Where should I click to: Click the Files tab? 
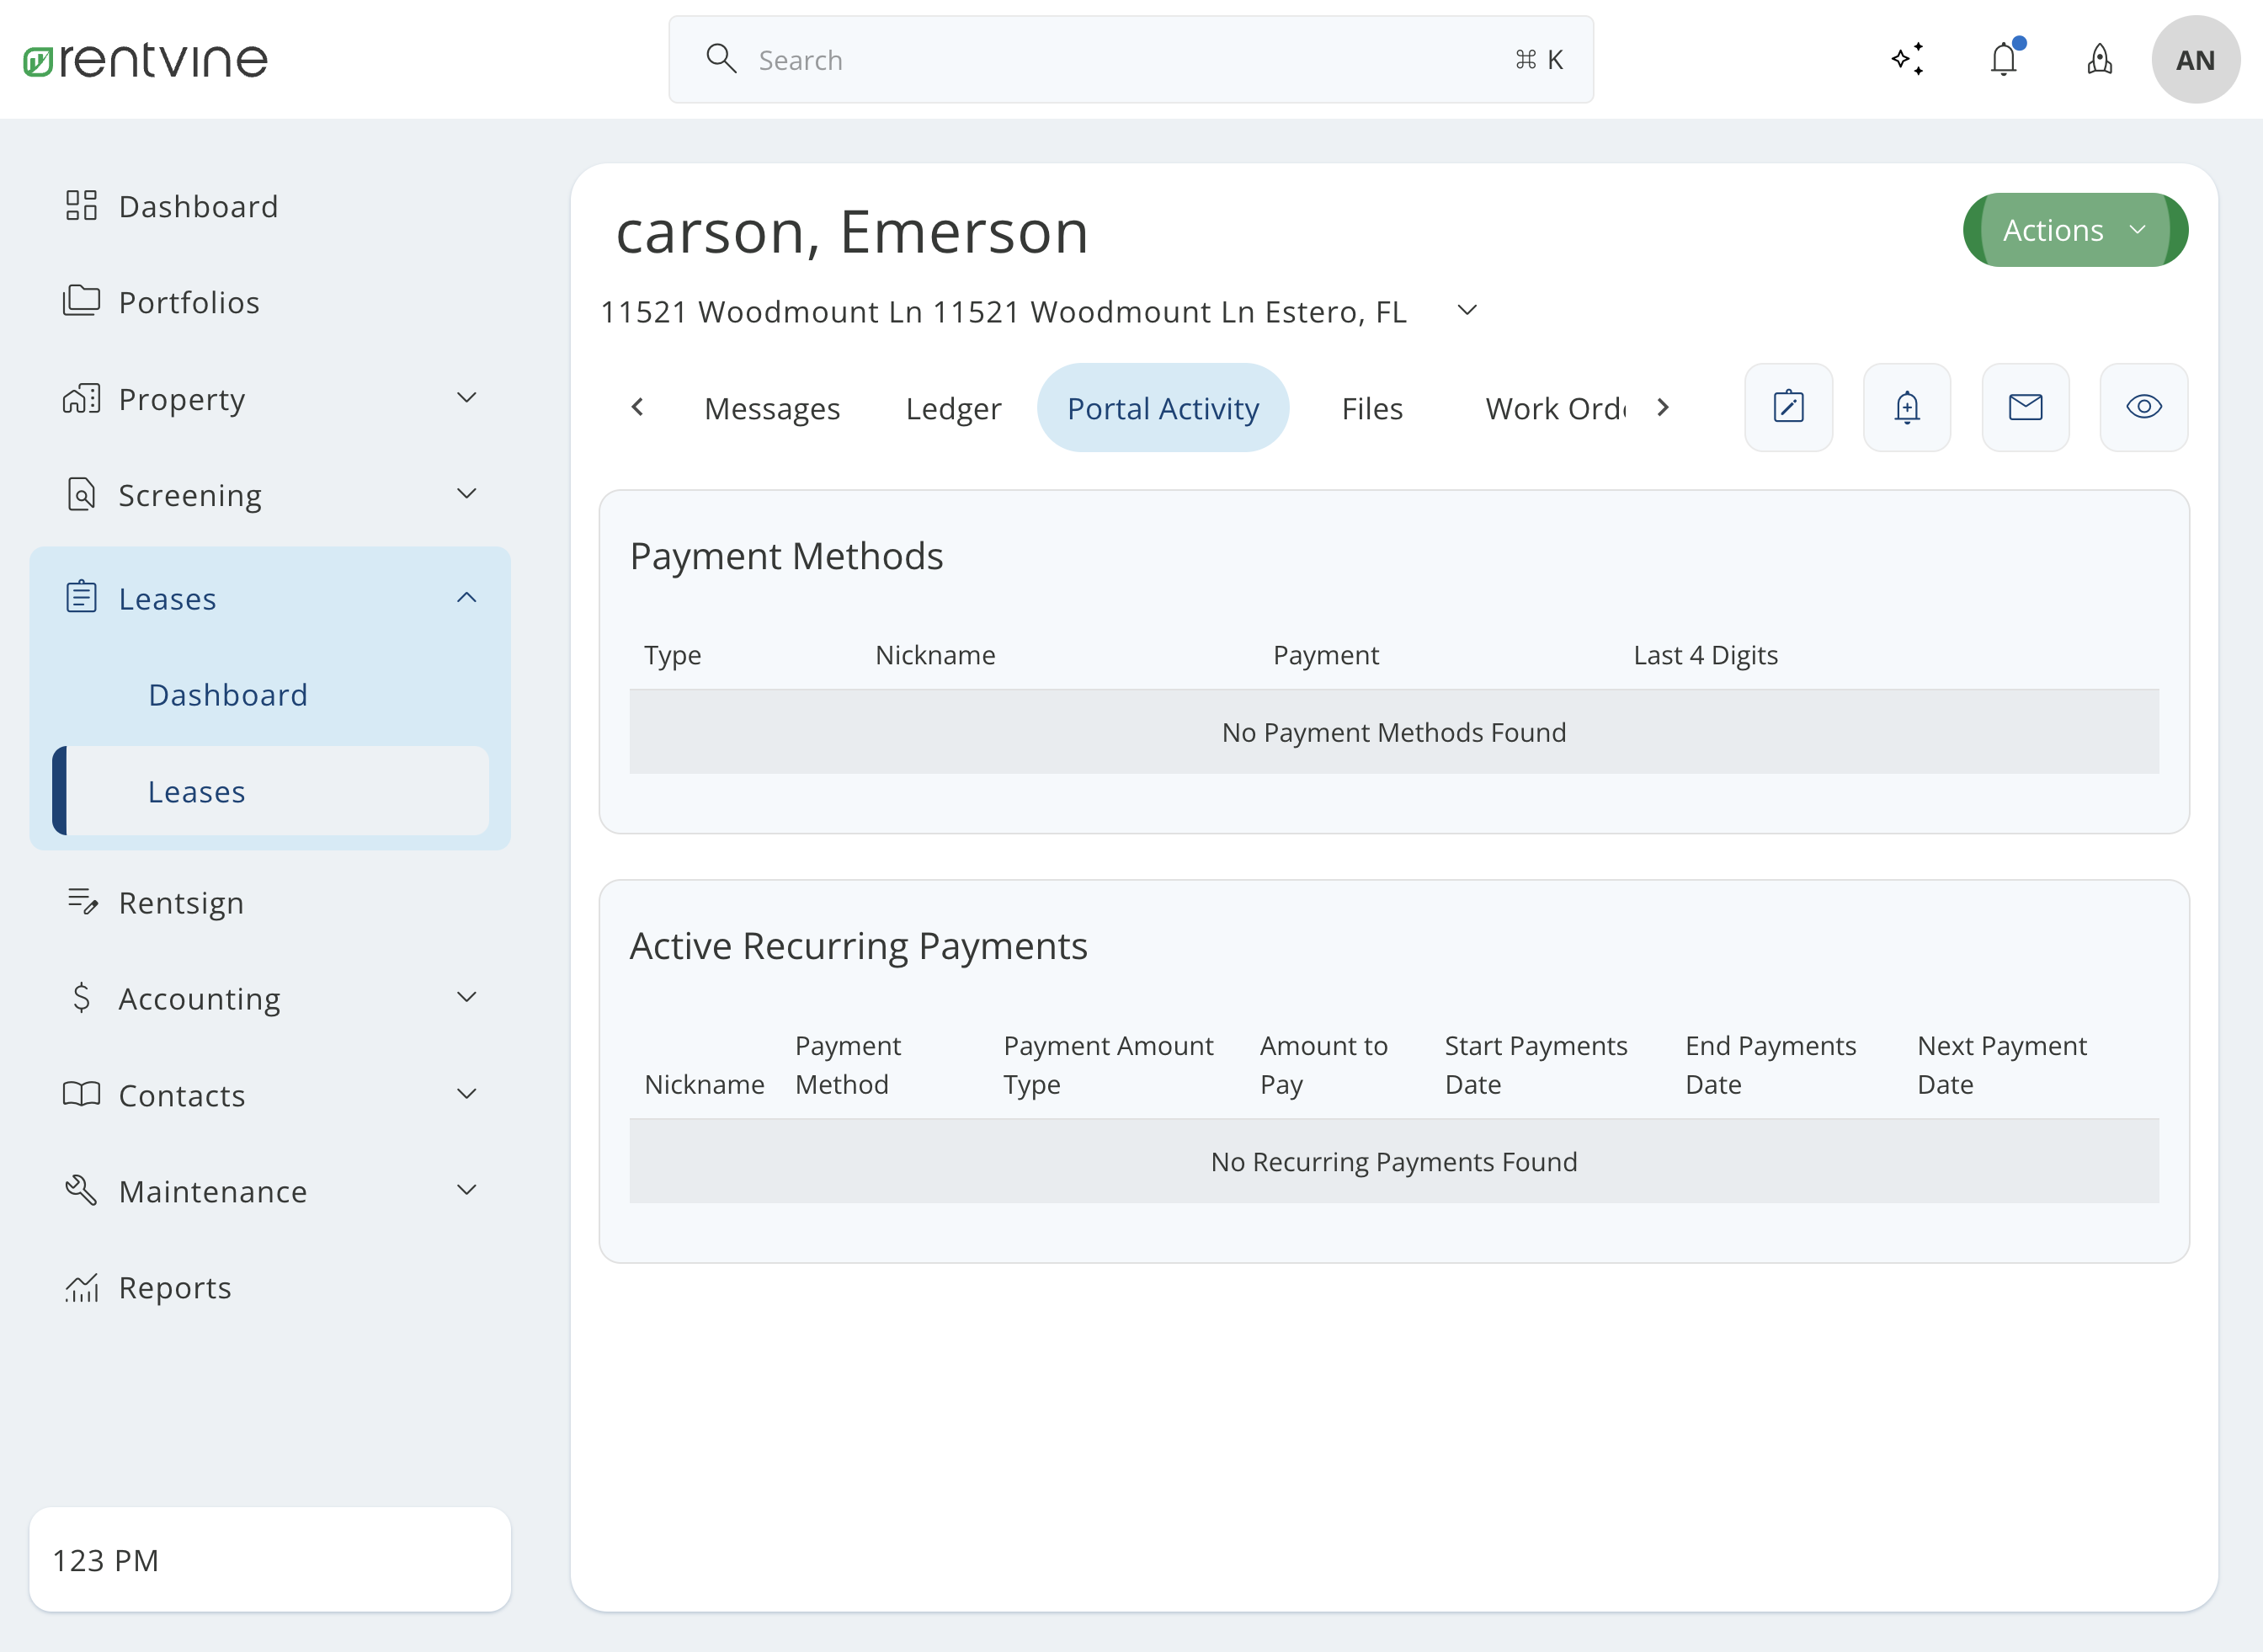coord(1372,408)
